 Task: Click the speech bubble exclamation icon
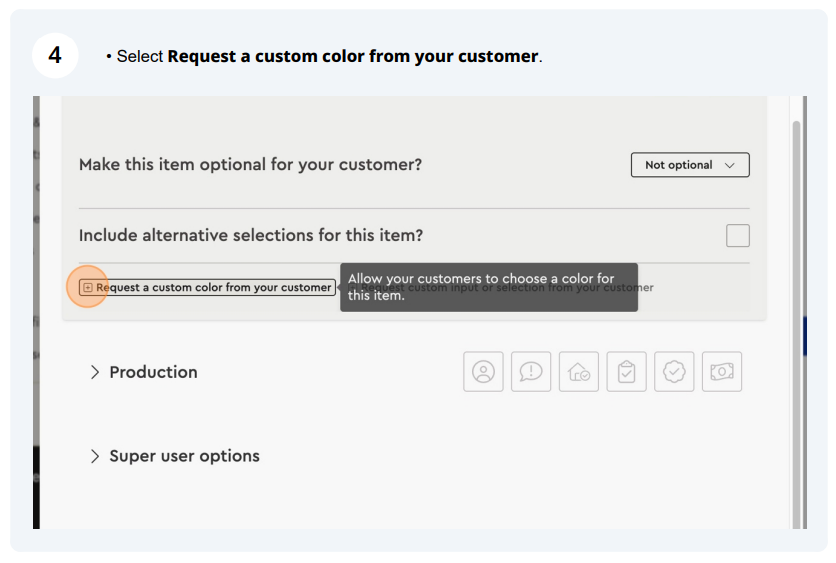[x=531, y=372]
